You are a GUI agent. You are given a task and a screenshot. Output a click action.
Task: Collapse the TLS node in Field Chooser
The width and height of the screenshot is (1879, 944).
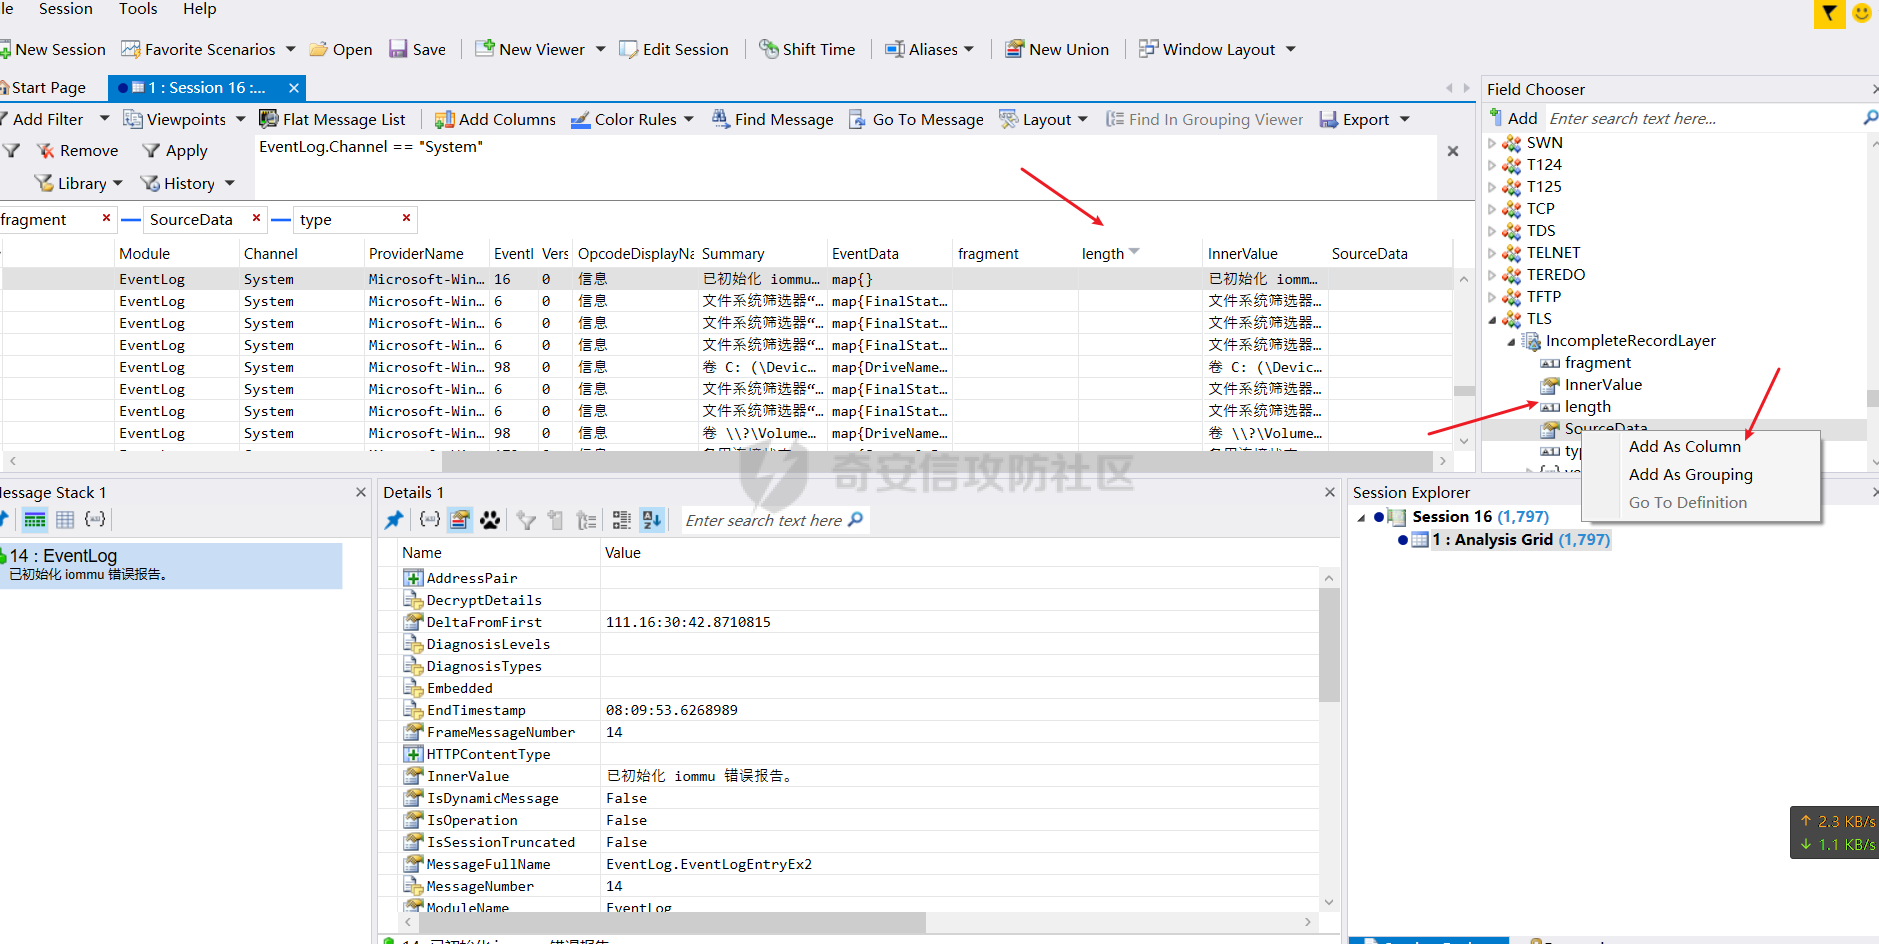coord(1492,320)
